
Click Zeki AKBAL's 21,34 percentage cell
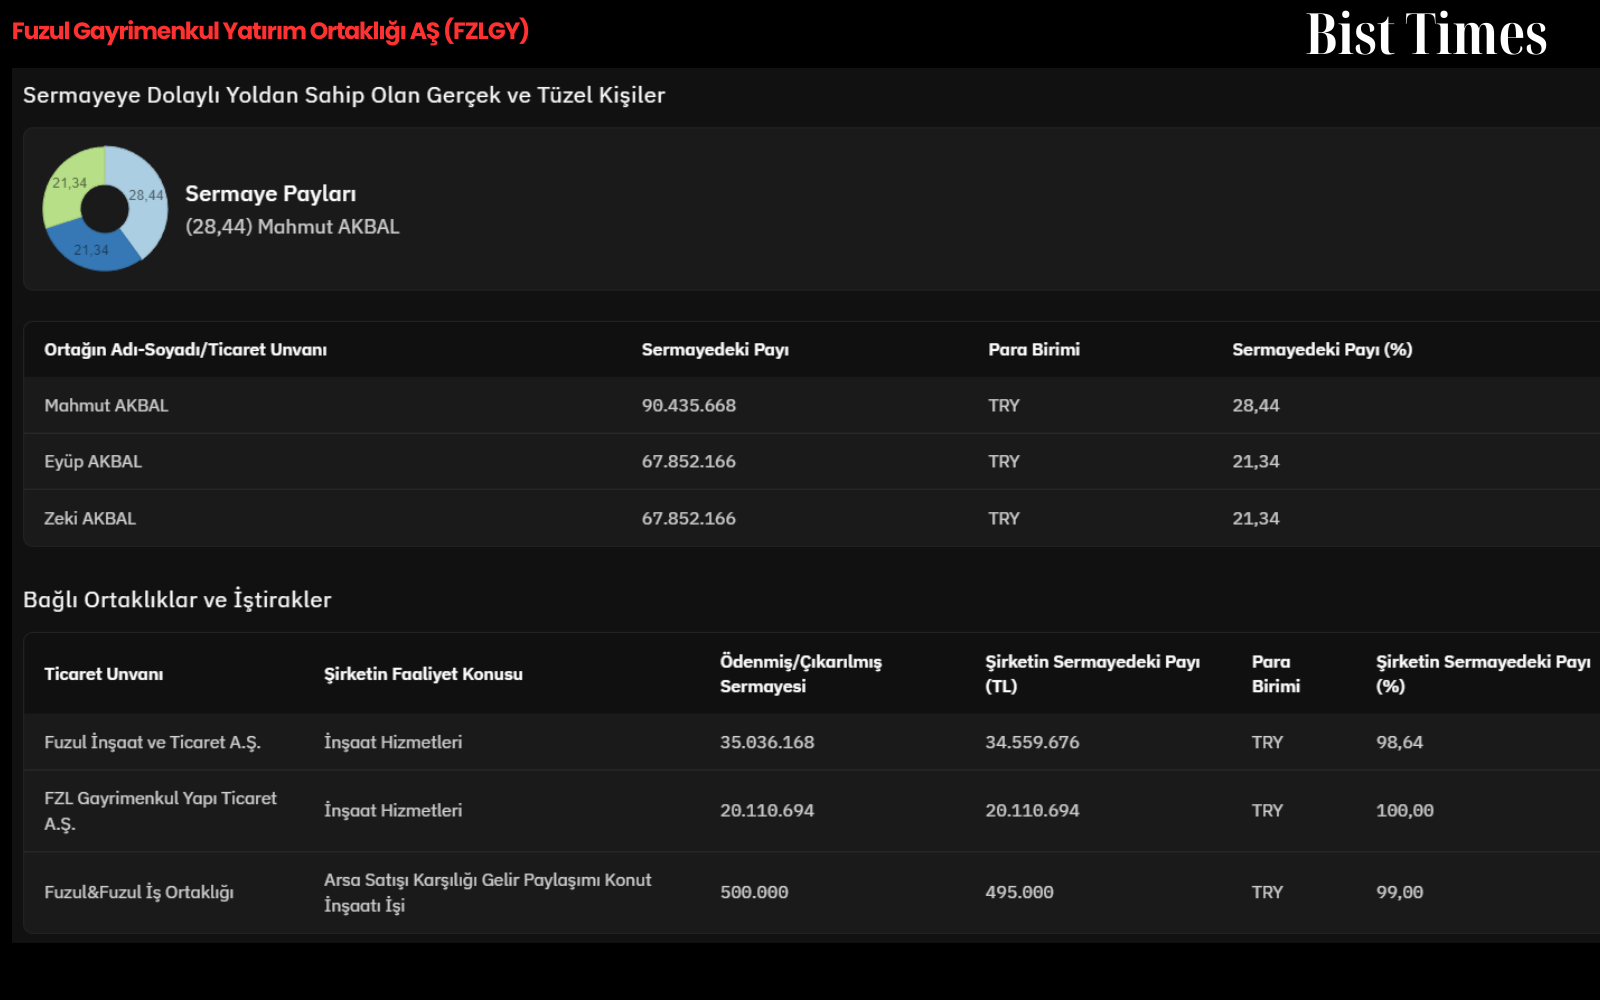(1256, 519)
